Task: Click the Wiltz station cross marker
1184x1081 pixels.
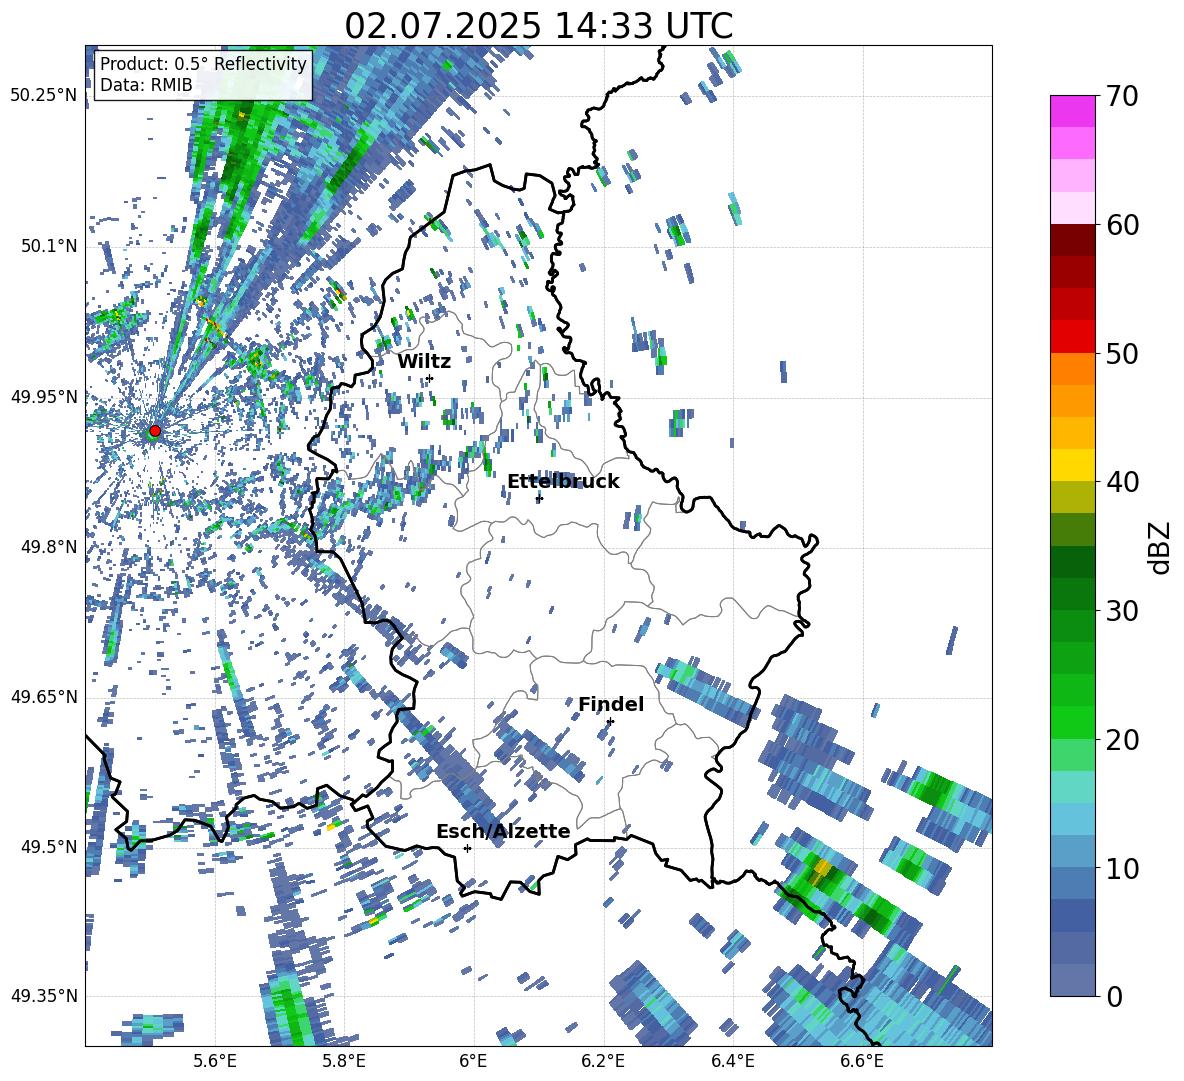Action: (x=430, y=379)
